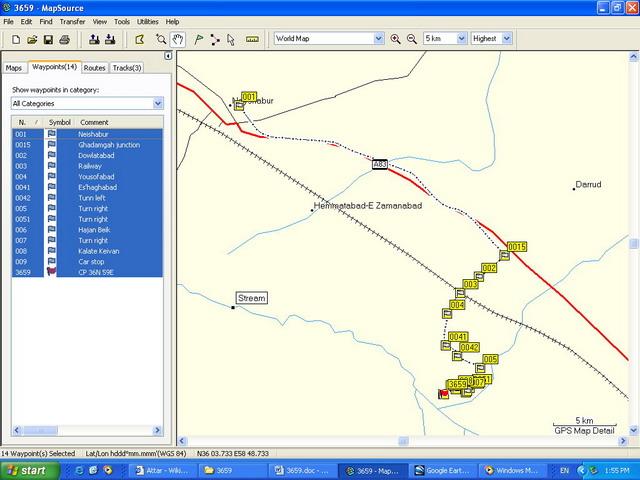Select the Map tool icon
This screenshot has height=480, width=640.
140,39
